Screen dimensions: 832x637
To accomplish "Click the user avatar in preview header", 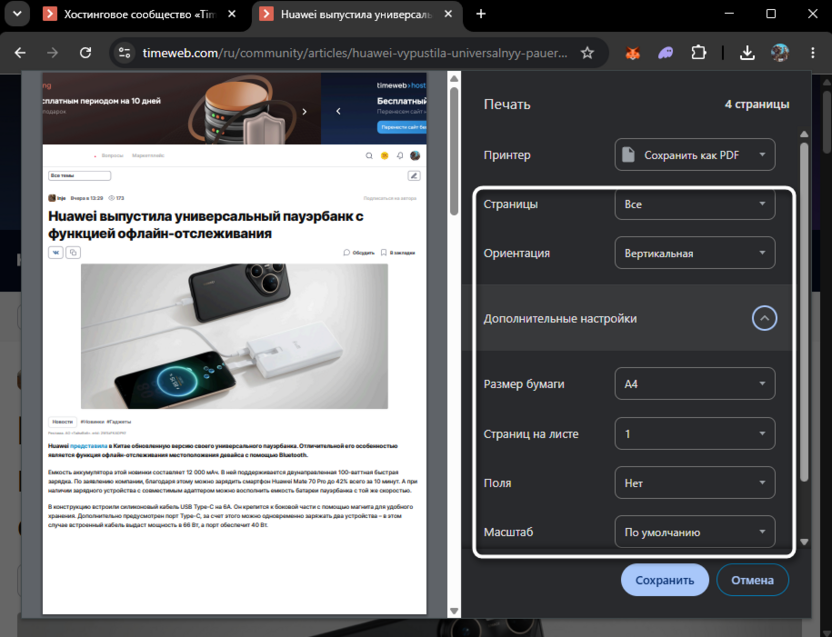I will pyautogui.click(x=415, y=156).
